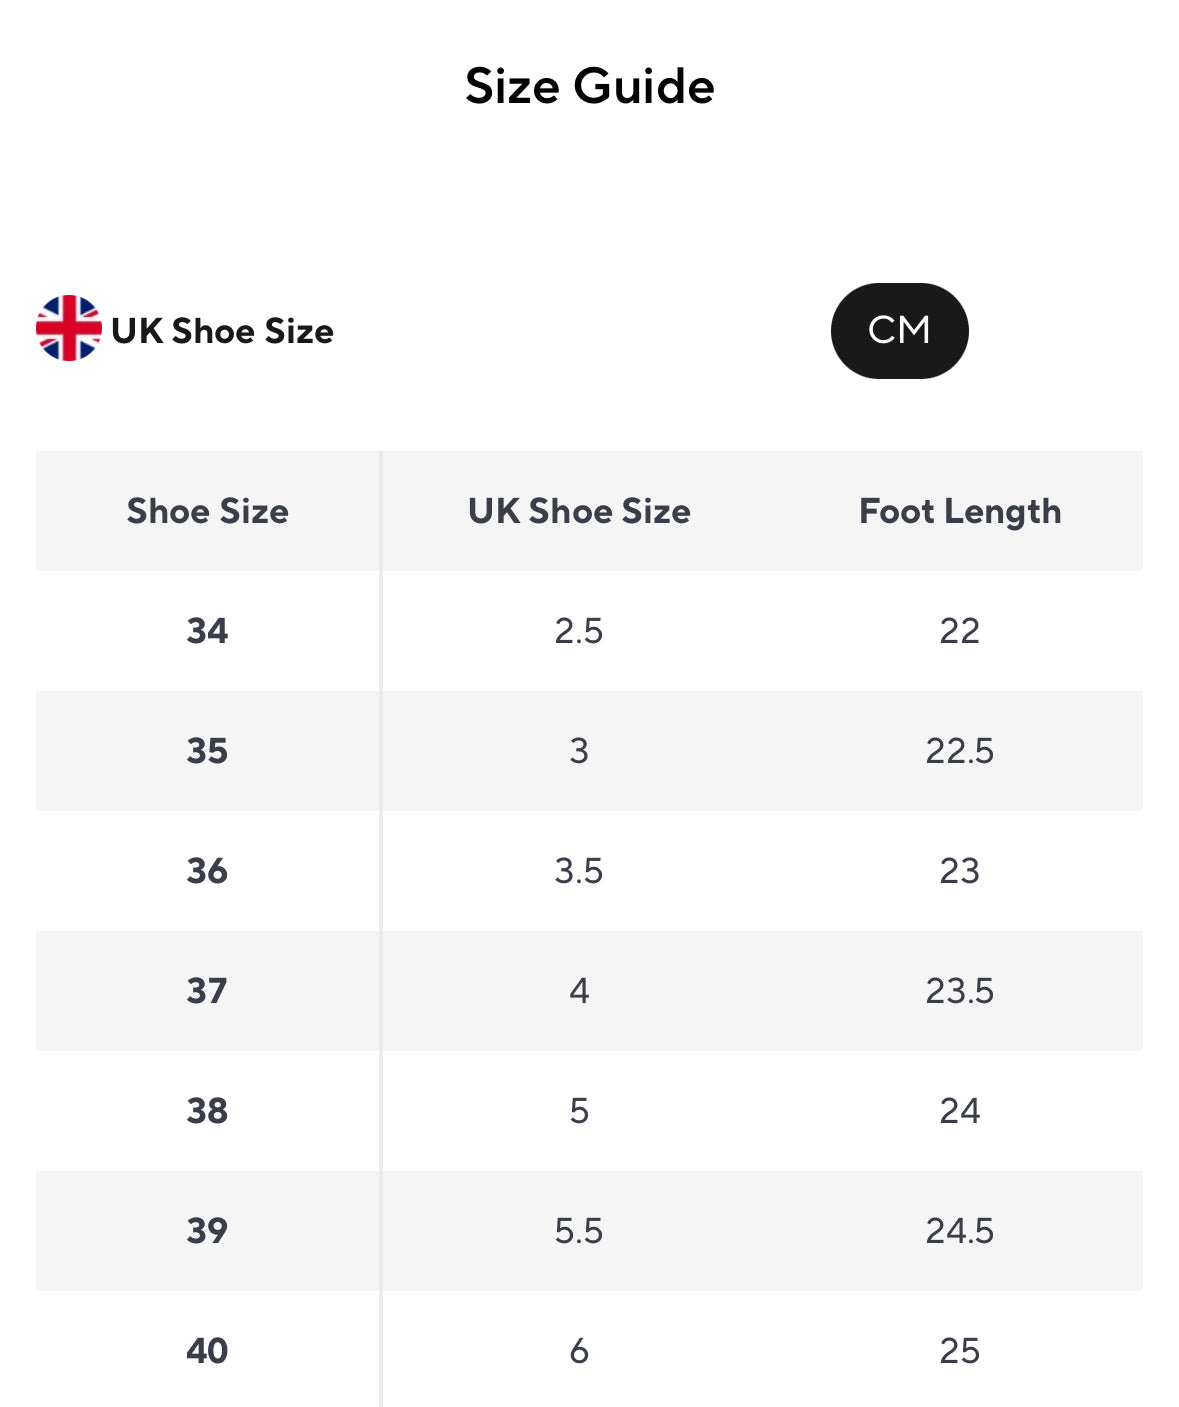The height and width of the screenshot is (1407, 1179).
Task: Select the Foot Length column header
Action: pos(959,511)
